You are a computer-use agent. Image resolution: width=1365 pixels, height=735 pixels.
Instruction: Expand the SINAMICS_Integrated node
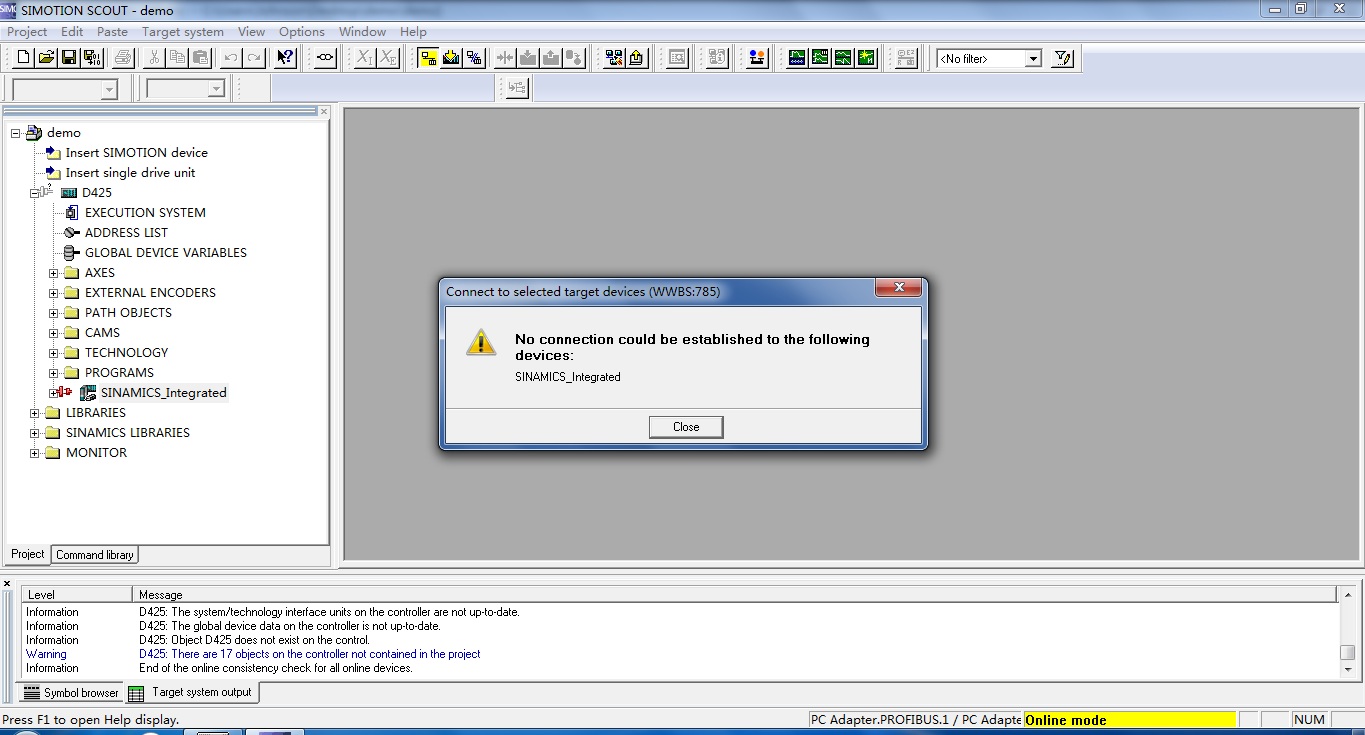54,393
